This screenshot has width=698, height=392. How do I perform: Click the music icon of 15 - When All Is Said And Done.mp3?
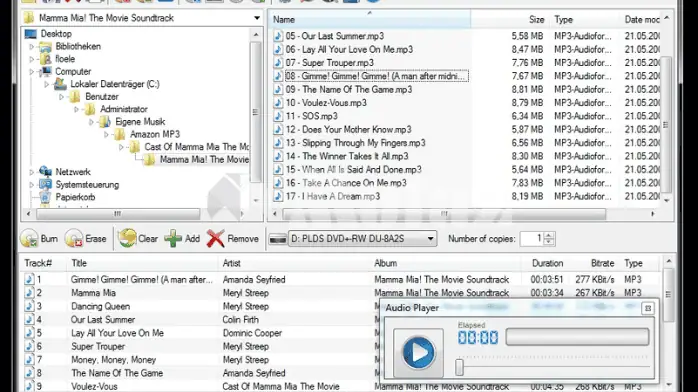278,170
